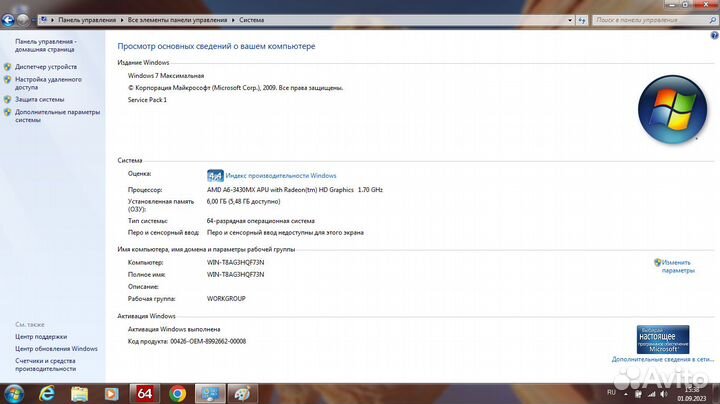
Task: Click the RU language indicator
Action: tap(611, 393)
